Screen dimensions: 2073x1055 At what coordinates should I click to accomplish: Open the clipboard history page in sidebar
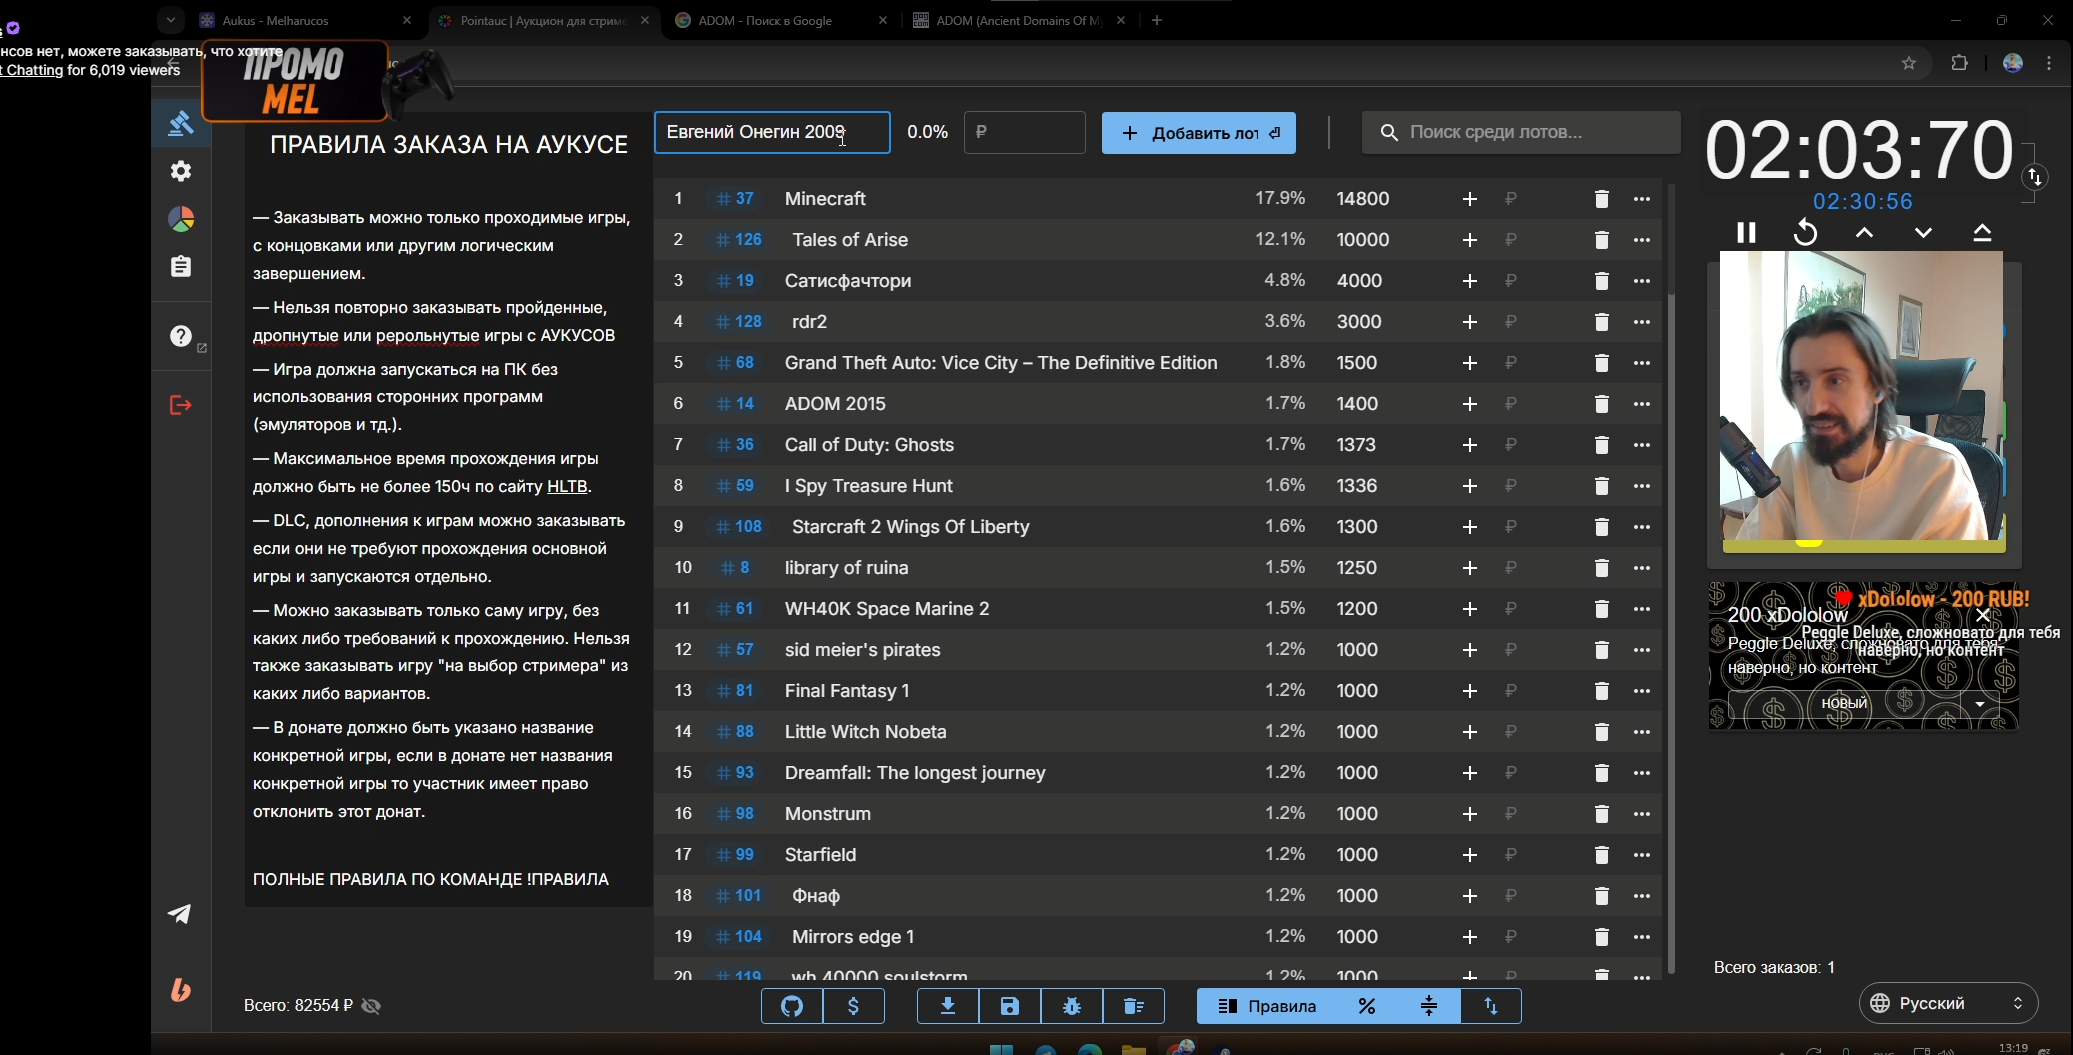pos(181,266)
